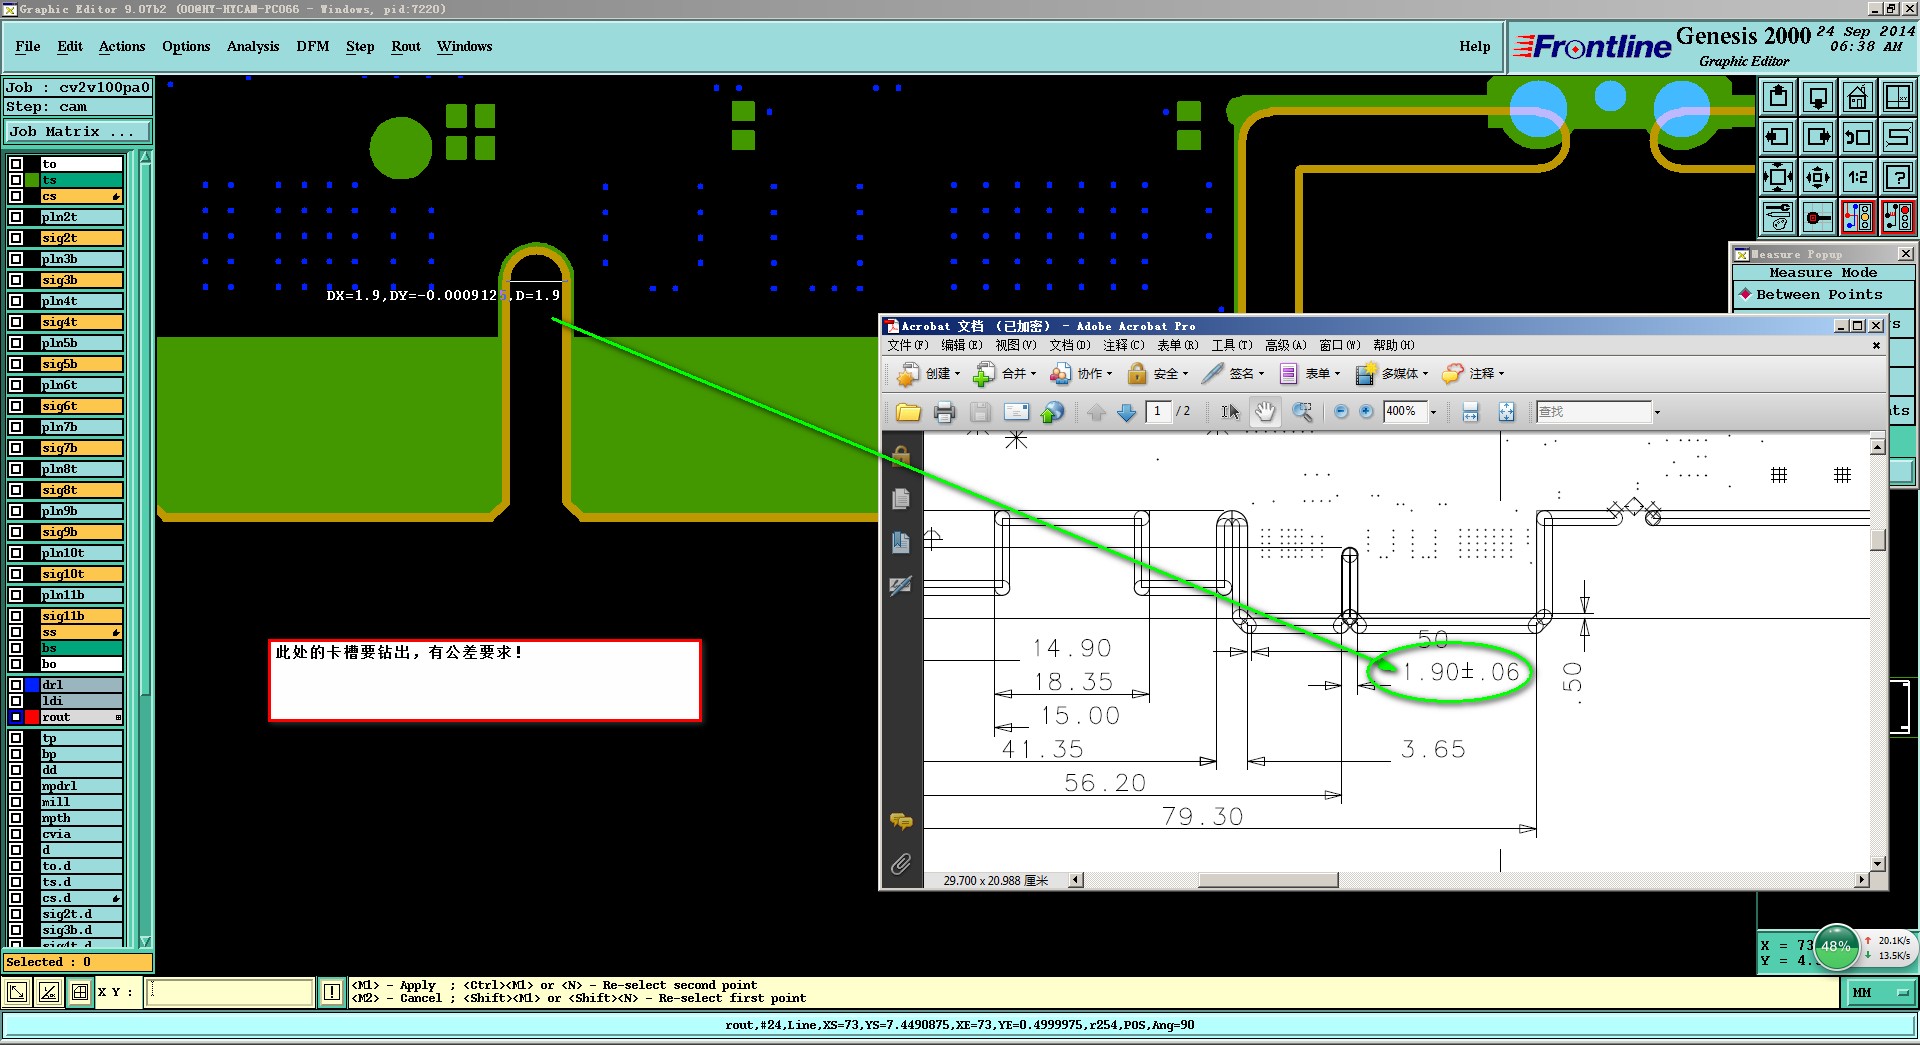
Task: Open the MM units dropdown
Action: click(1879, 992)
